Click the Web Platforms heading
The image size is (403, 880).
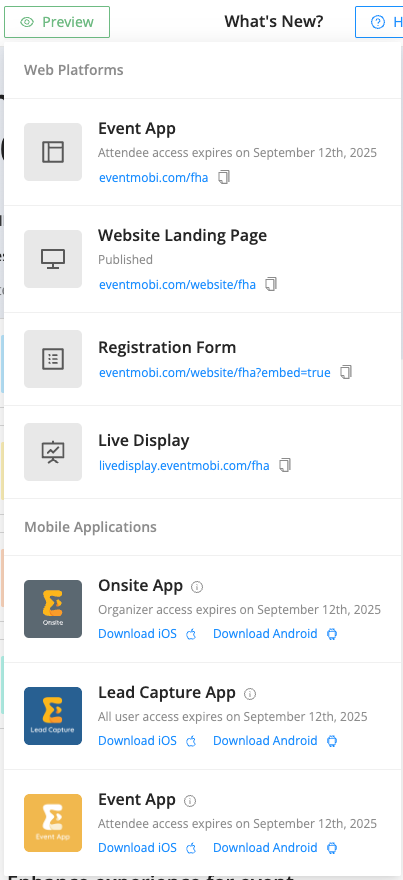click(x=74, y=70)
